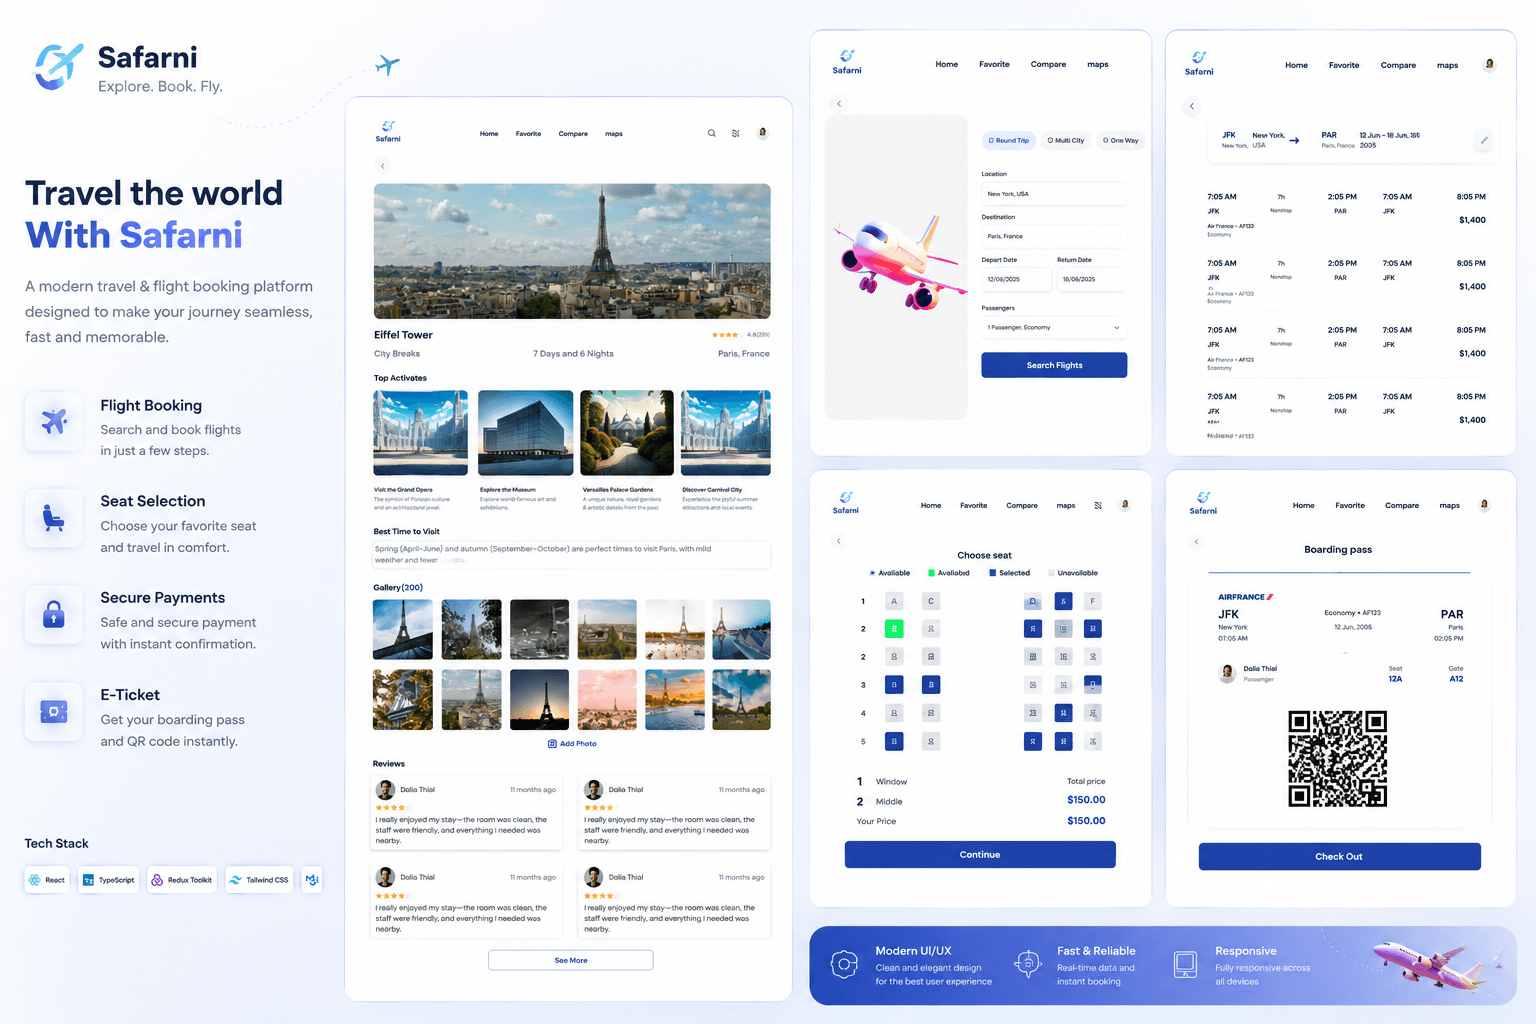Screen dimensions: 1536x1024
Task: Go back using arrow on Choose seat page
Action: click(x=839, y=541)
